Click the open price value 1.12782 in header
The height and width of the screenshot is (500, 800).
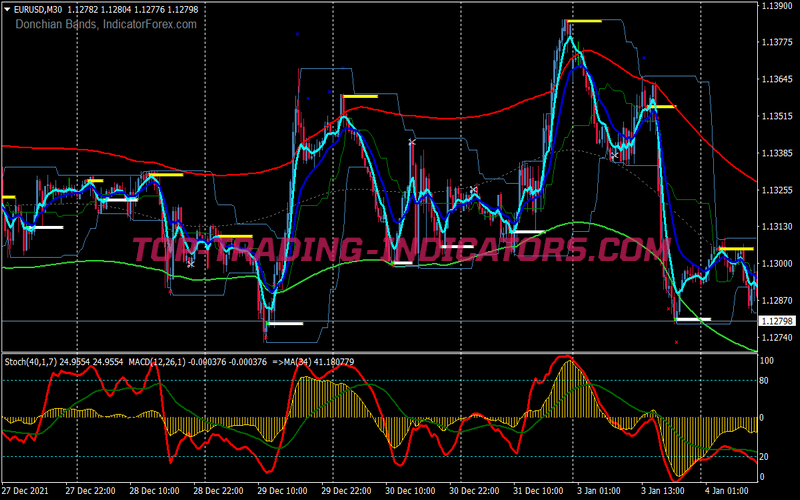tap(81, 9)
